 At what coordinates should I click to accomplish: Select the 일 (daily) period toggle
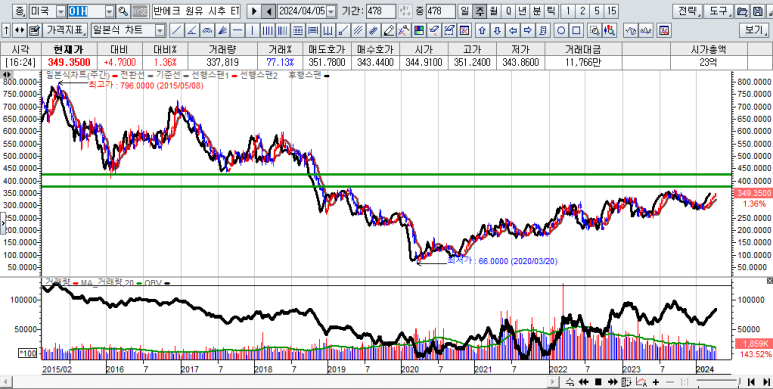click(464, 11)
